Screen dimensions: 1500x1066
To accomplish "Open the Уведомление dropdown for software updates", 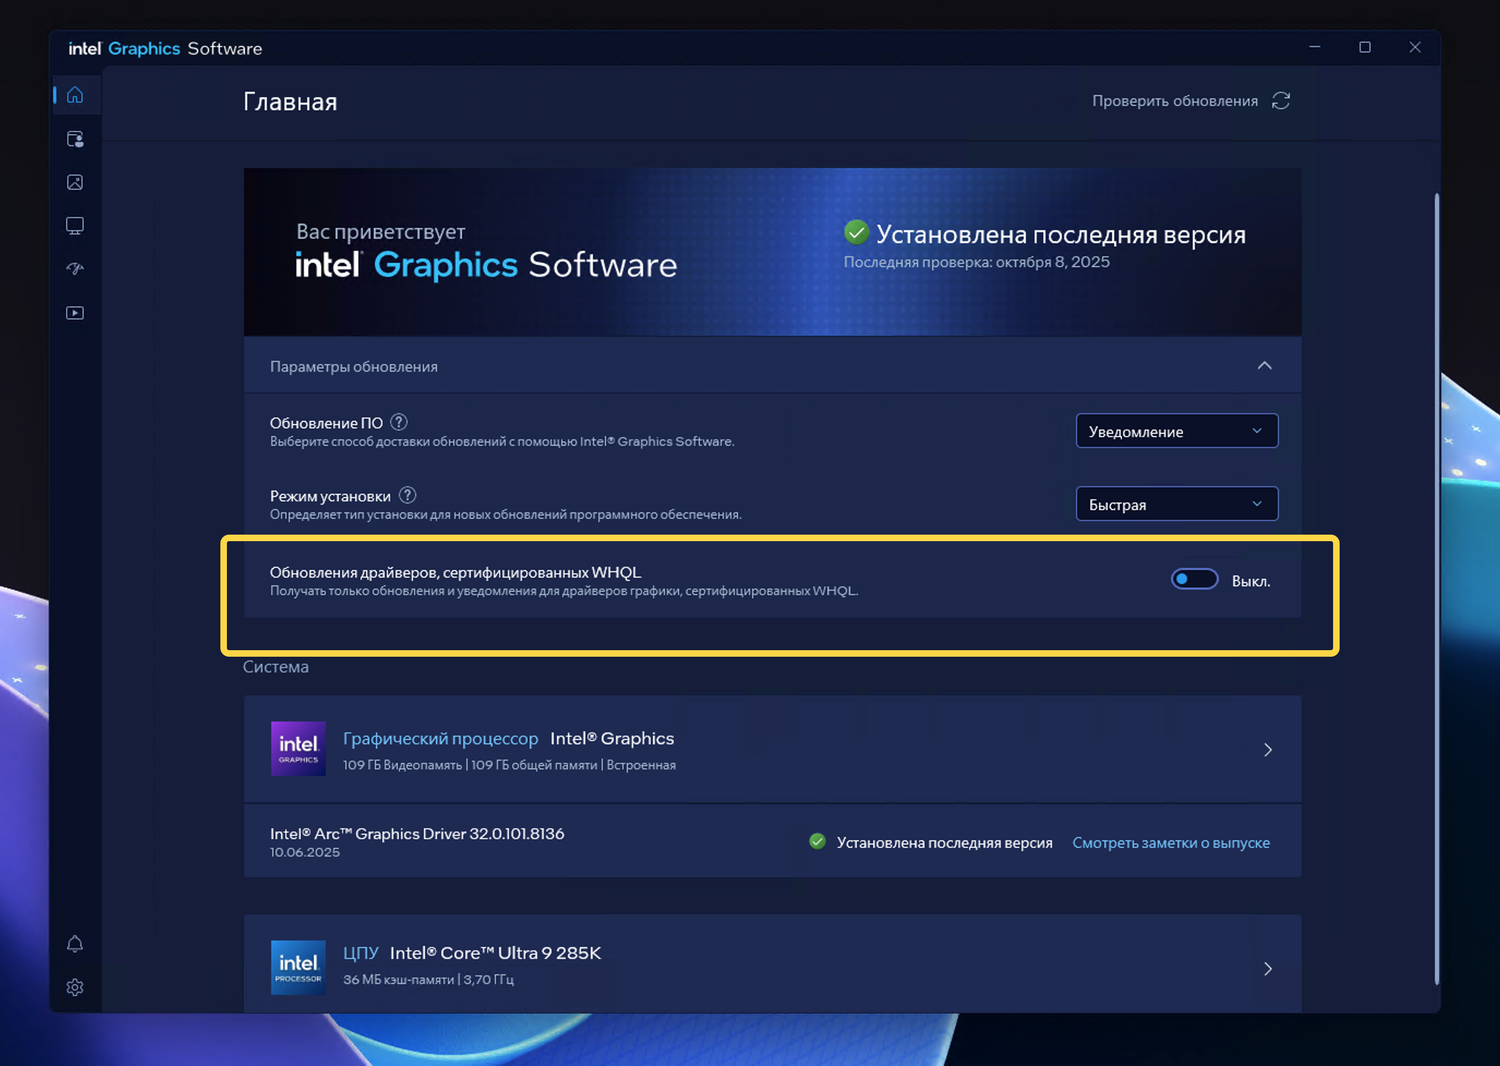I will coord(1176,431).
